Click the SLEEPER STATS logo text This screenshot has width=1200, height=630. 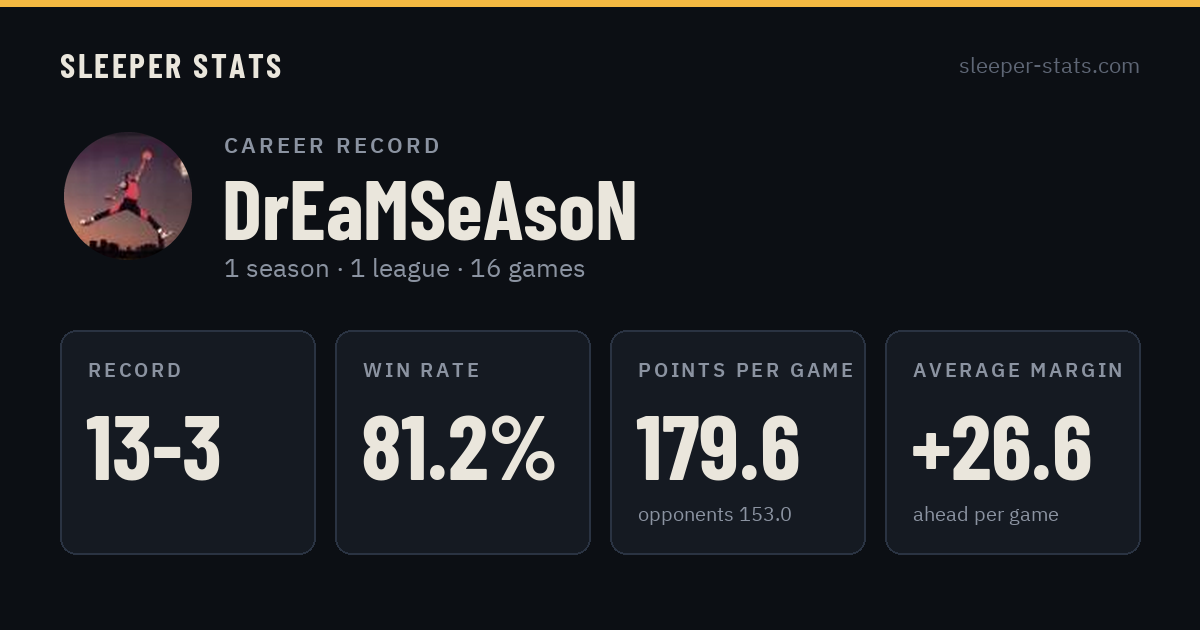[x=171, y=67]
